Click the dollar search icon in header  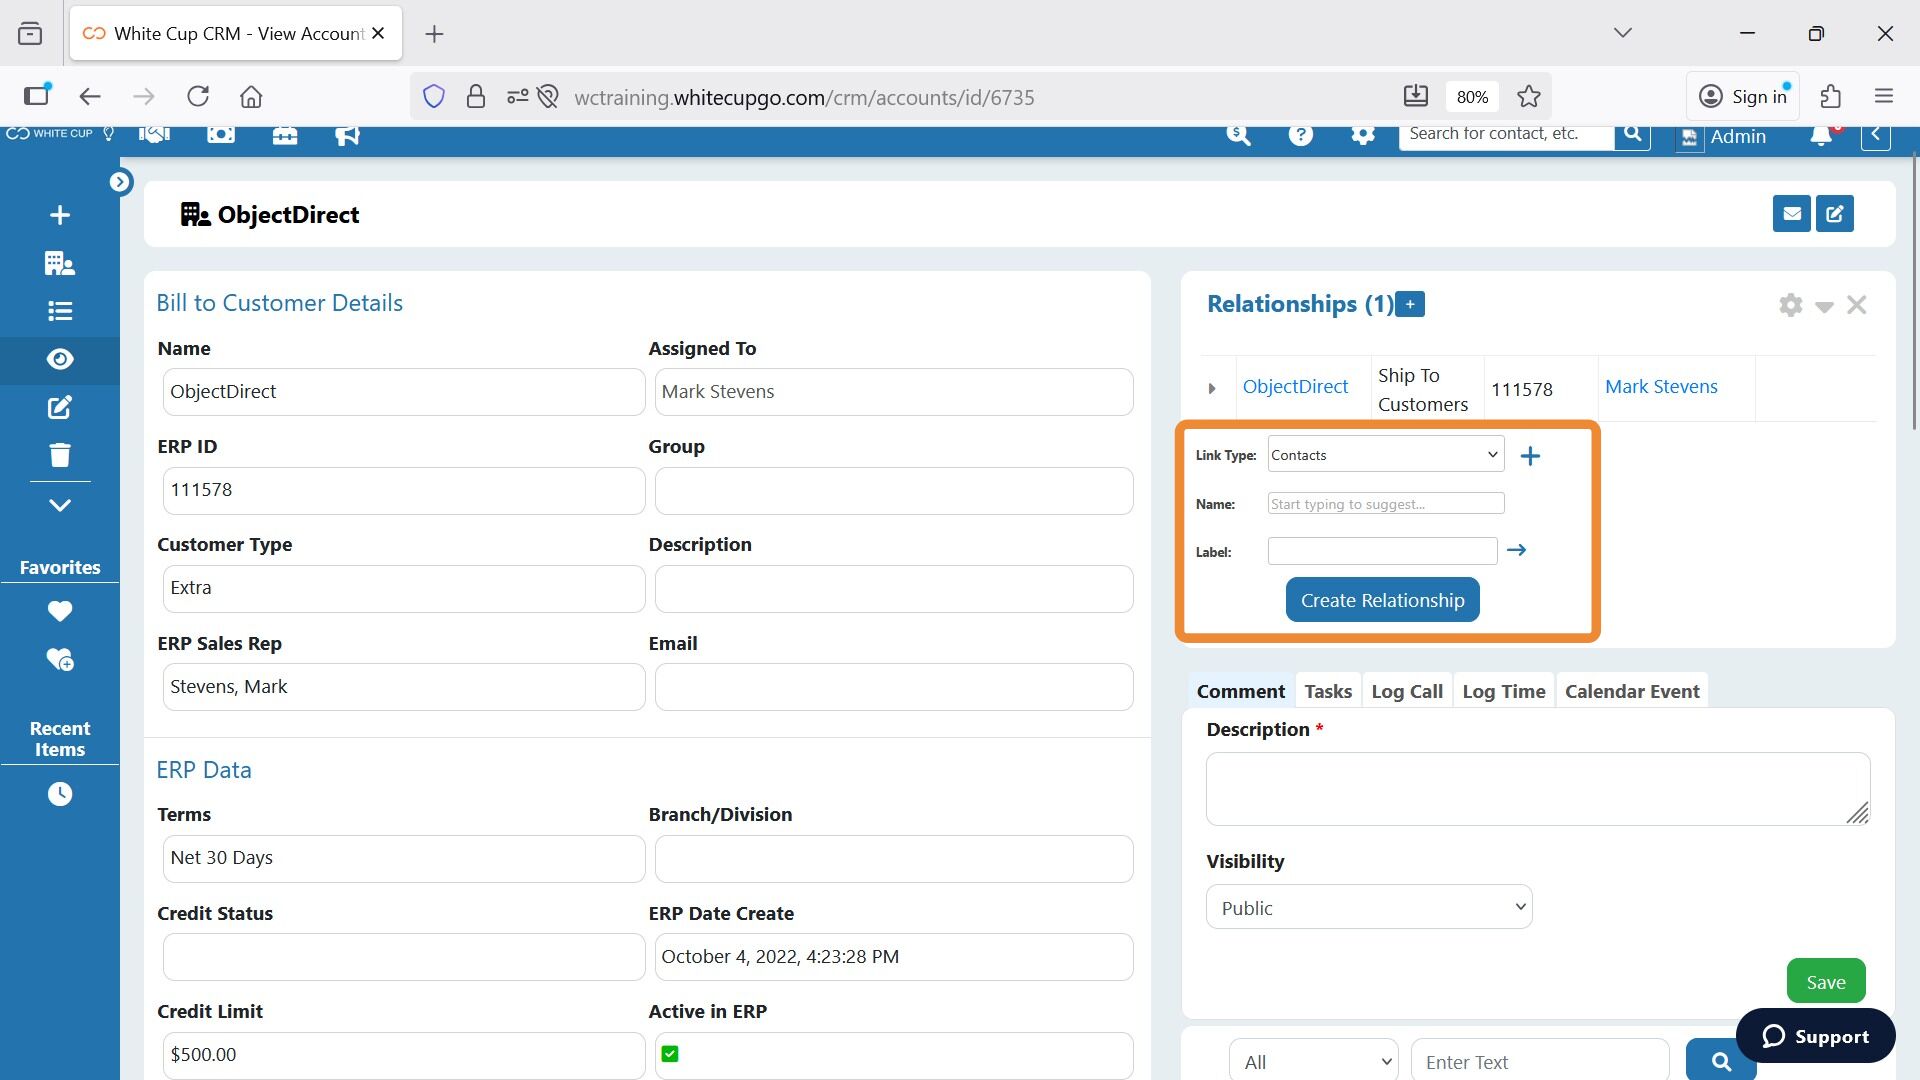pos(1239,134)
